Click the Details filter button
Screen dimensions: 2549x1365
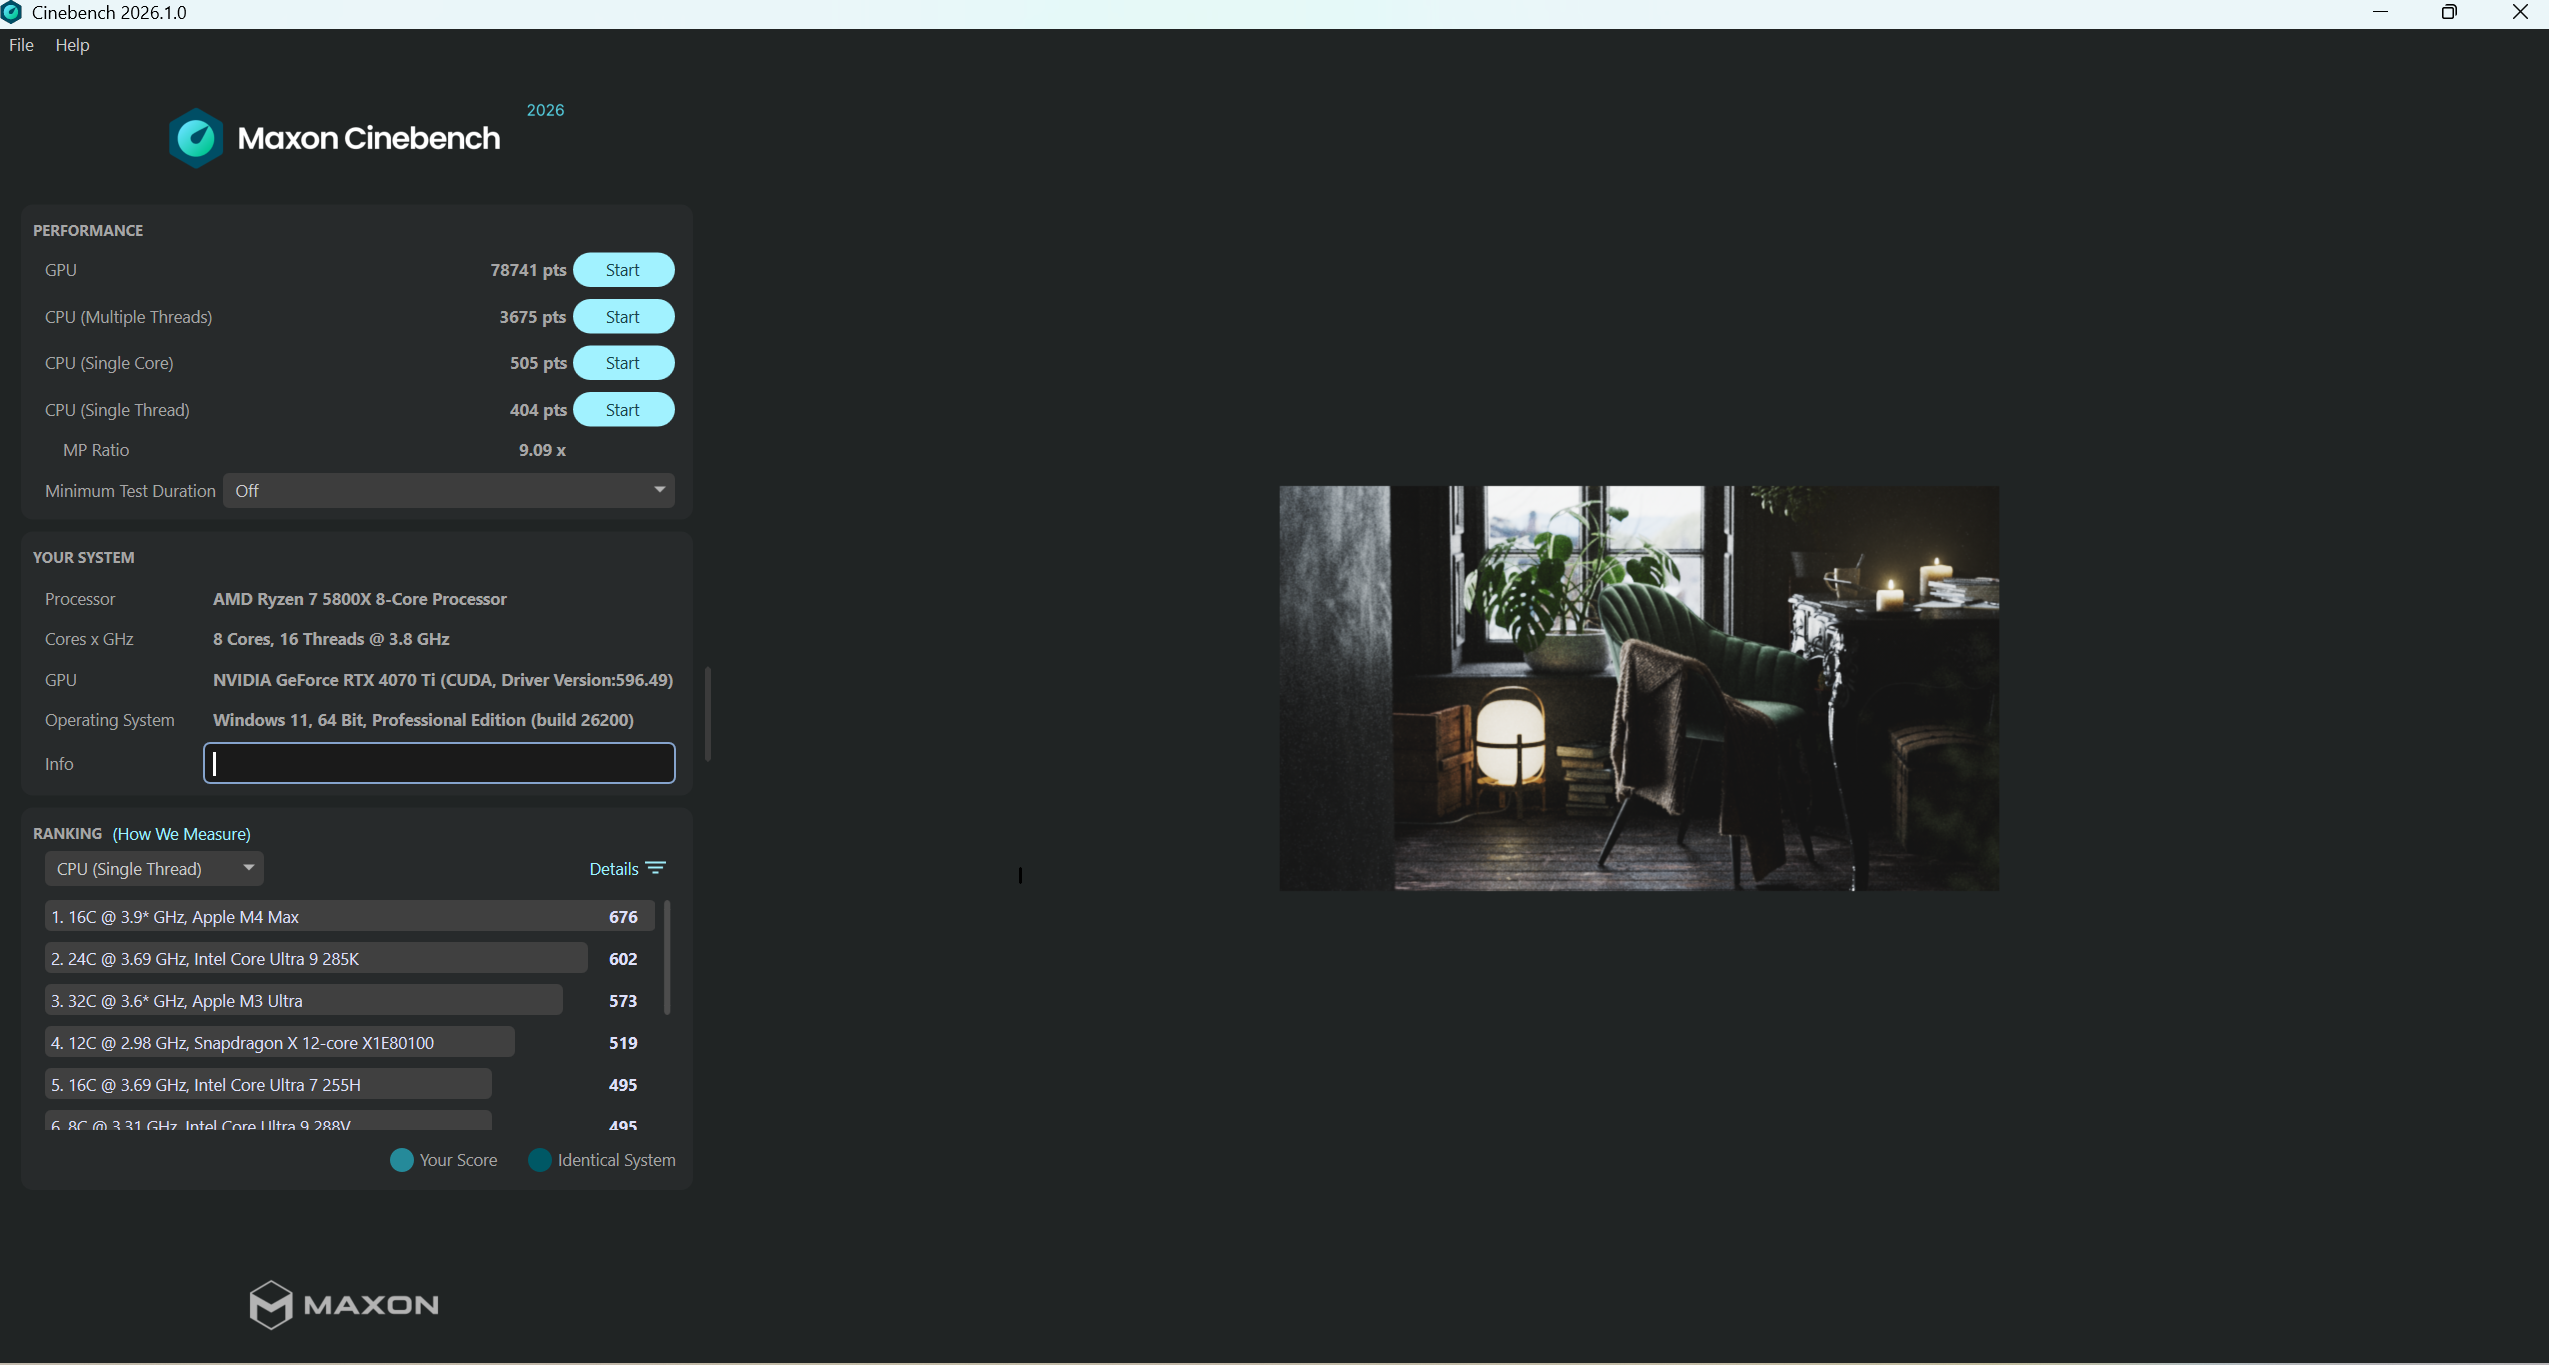point(627,869)
